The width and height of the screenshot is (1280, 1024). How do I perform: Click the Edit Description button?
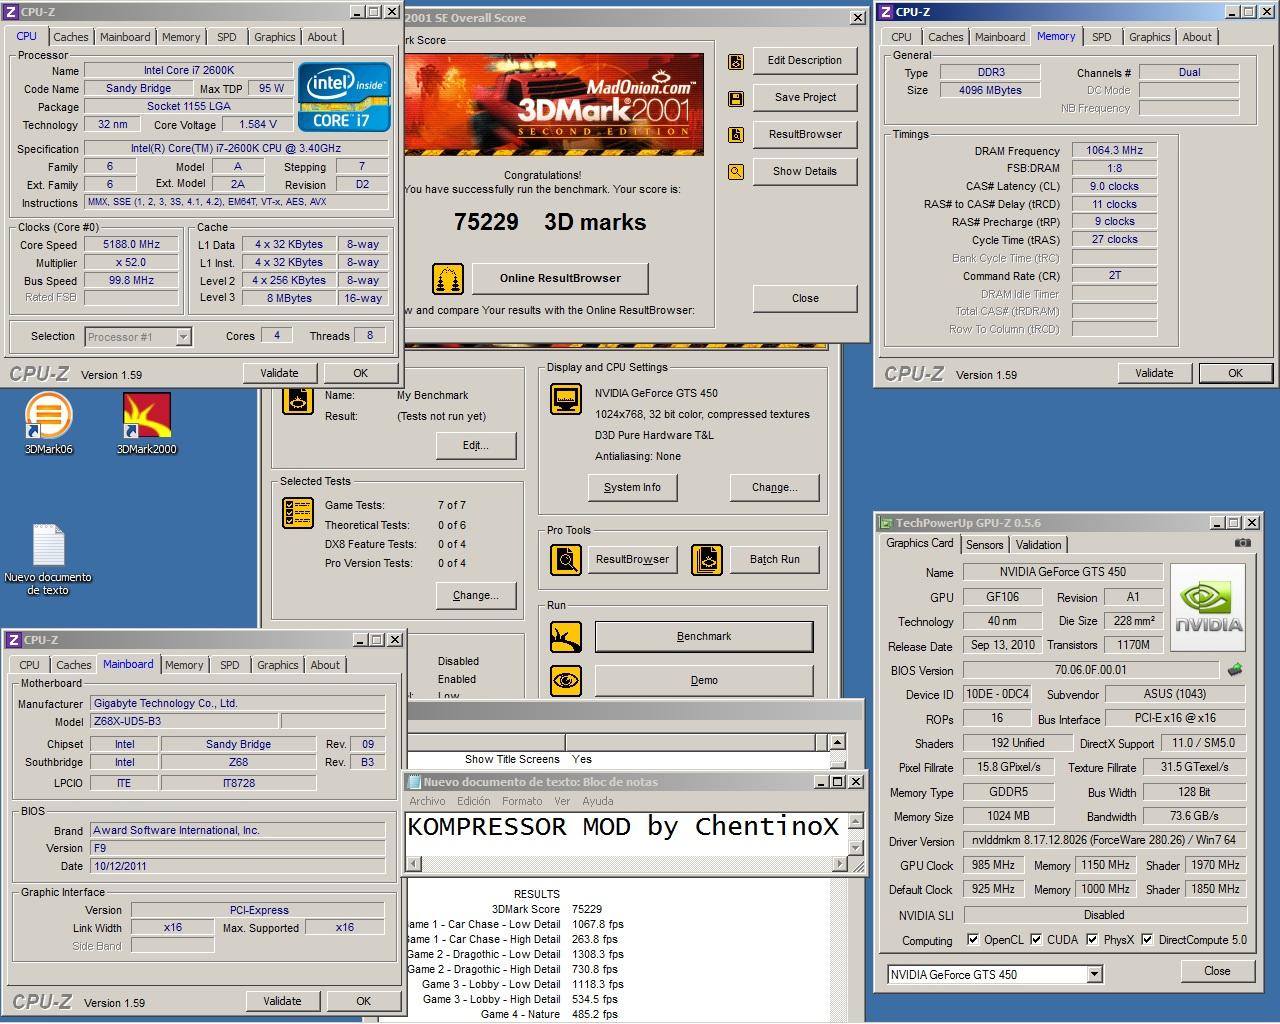point(805,60)
